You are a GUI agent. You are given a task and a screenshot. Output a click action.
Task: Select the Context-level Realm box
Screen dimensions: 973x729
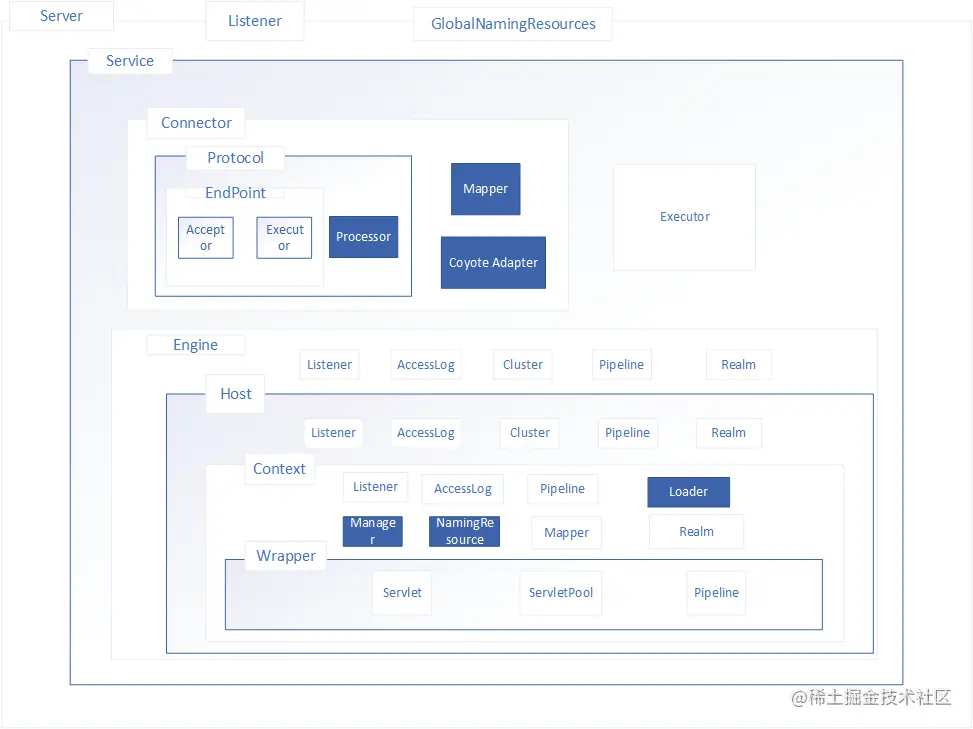pyautogui.click(x=696, y=532)
